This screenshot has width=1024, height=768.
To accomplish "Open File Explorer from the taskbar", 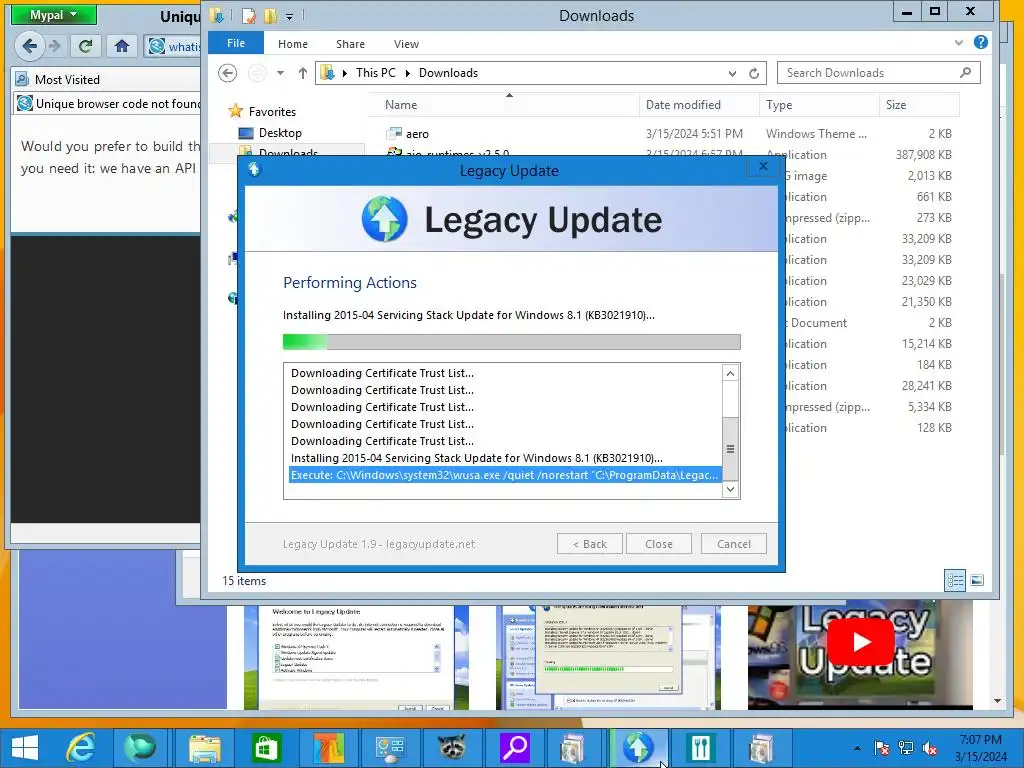I will point(204,748).
